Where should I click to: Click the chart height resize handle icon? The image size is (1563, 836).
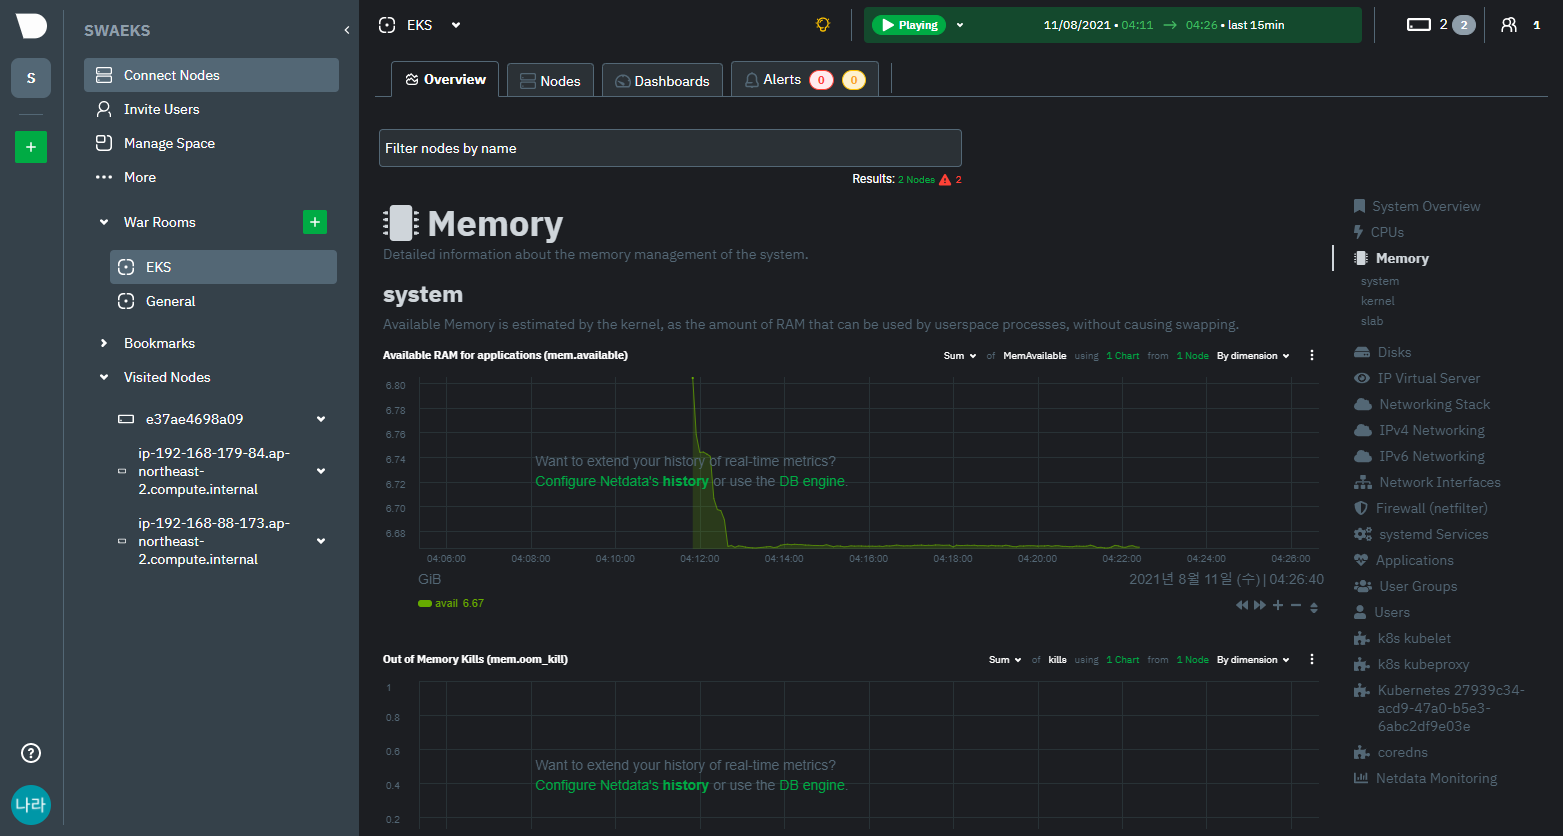point(1314,607)
